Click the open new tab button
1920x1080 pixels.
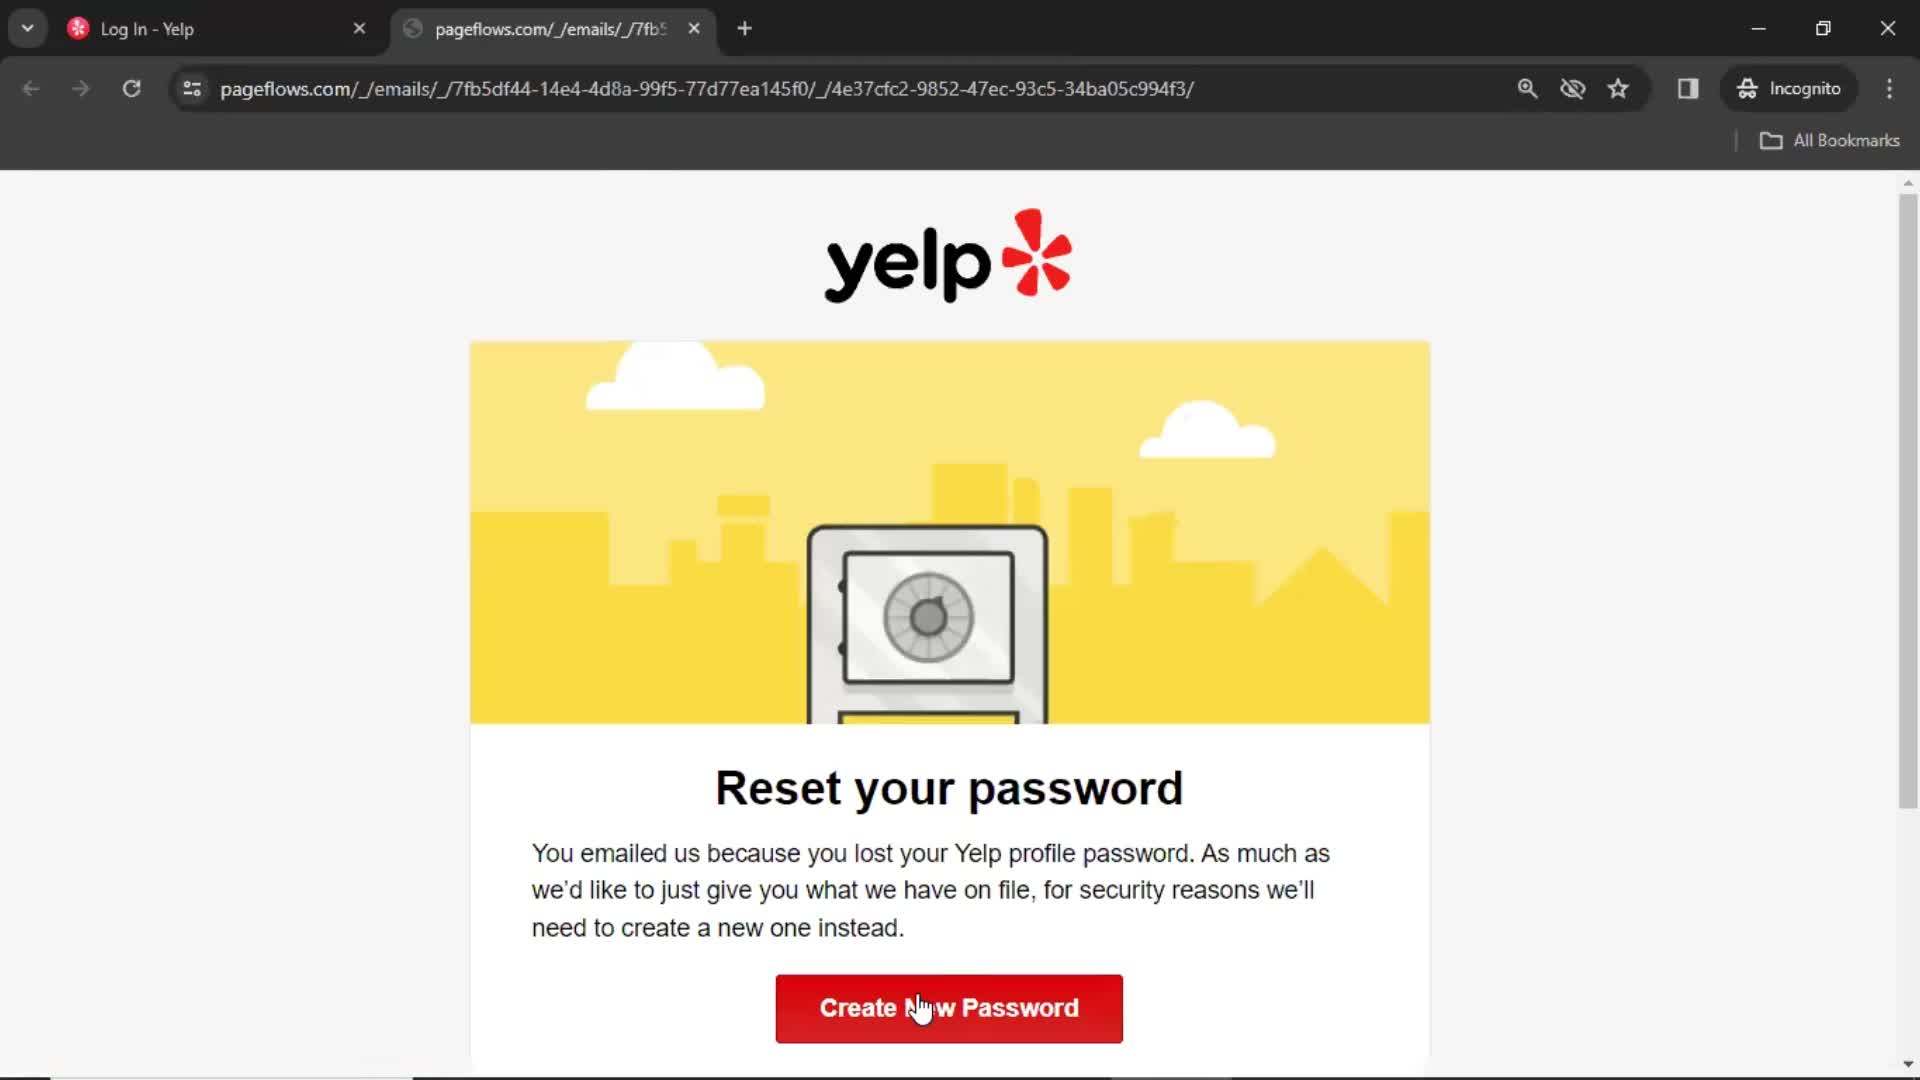[744, 28]
